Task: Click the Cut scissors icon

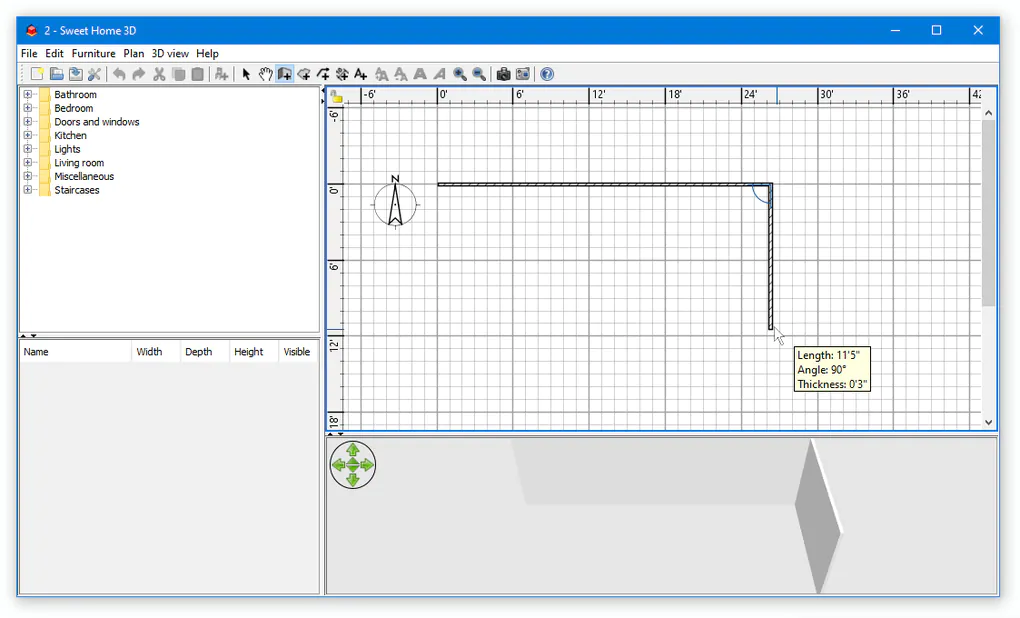Action: [159, 74]
